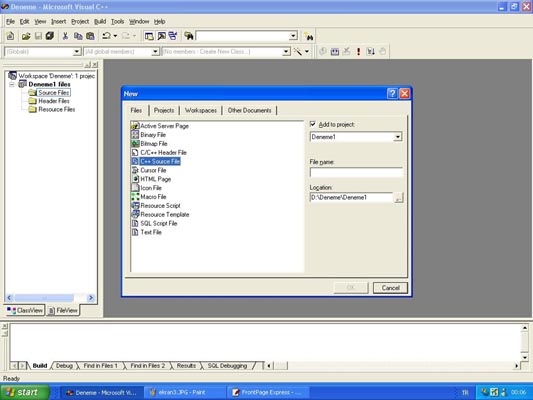Image resolution: width=533 pixels, height=400 pixels.
Task: Collapse the Deneme1 files tree node
Action: [12, 84]
